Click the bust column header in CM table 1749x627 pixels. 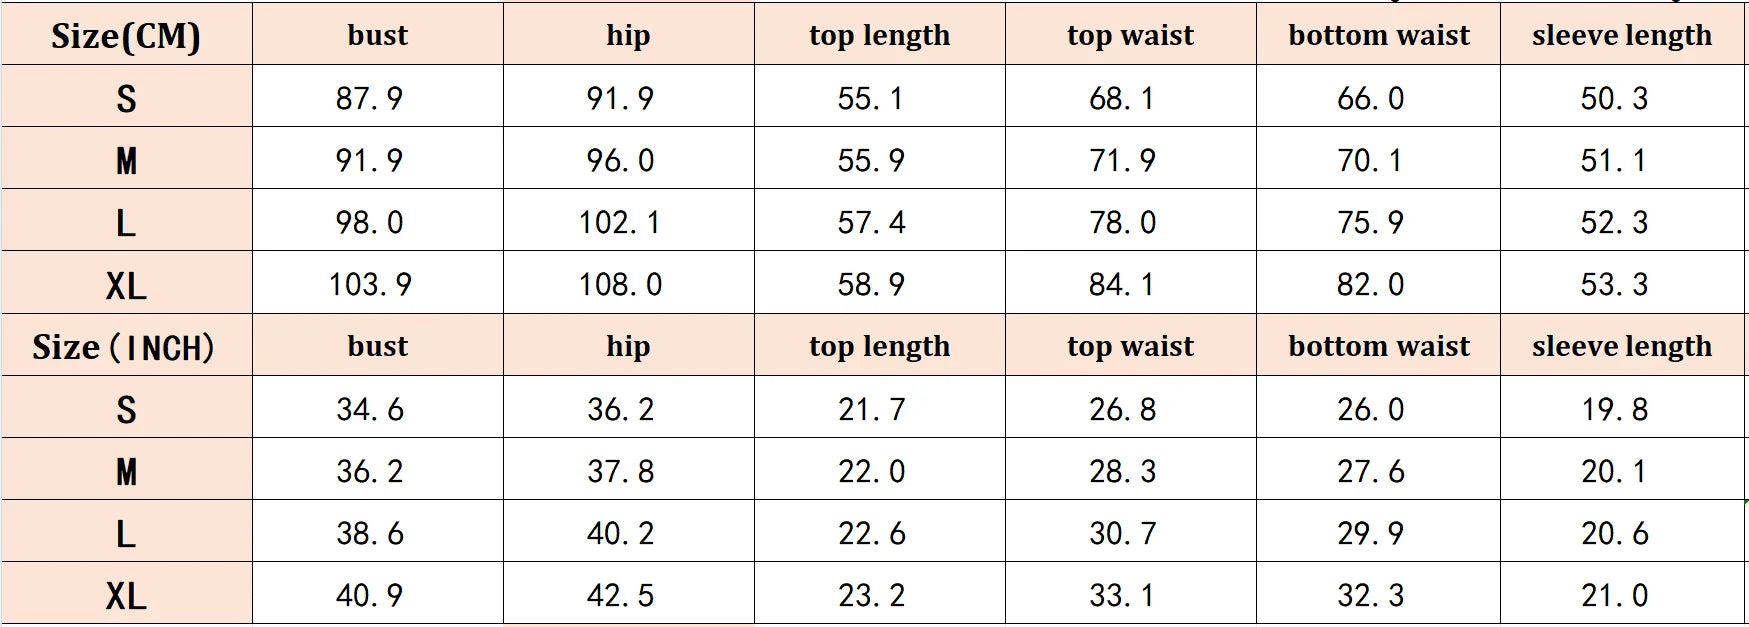coord(378,35)
